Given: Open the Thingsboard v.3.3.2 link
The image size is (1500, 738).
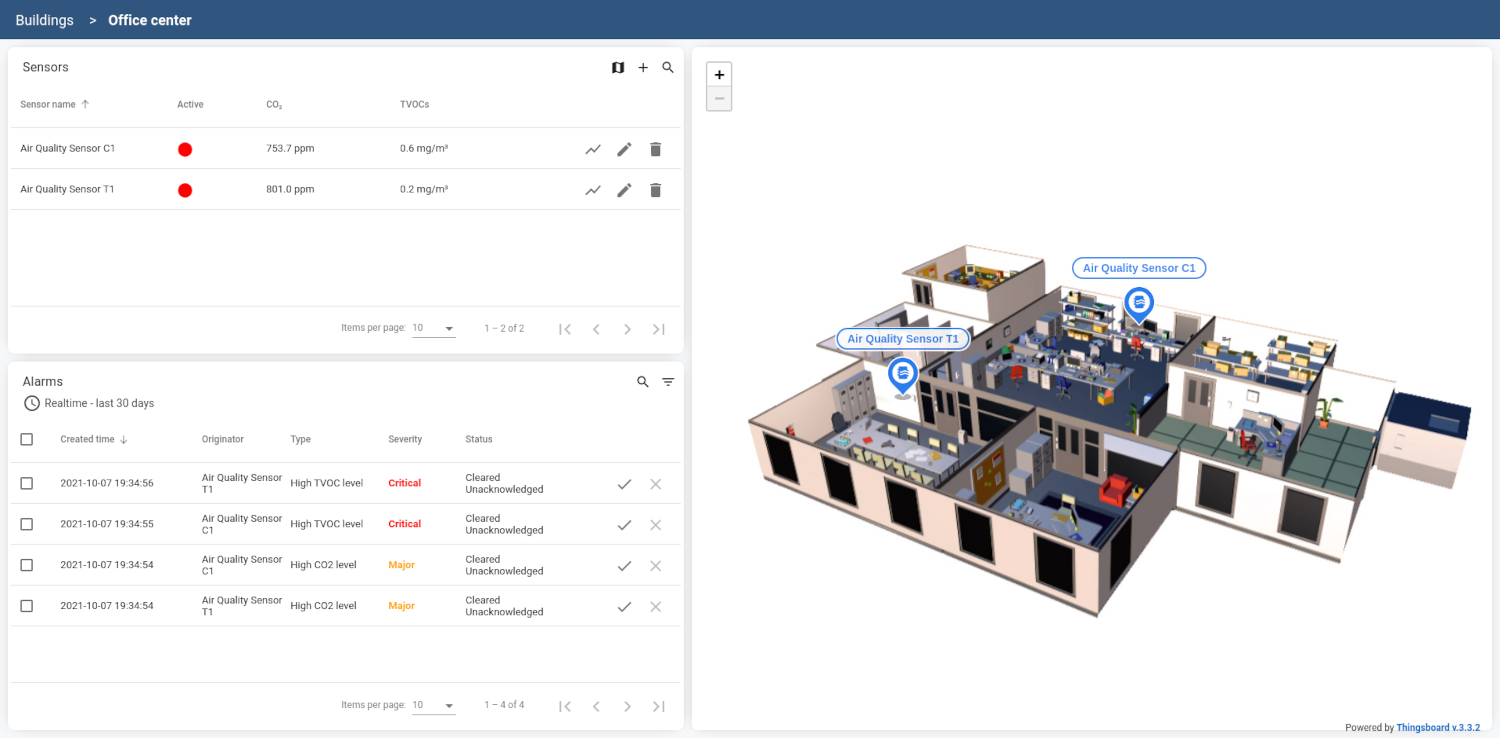Looking at the screenshot, I should 1437,728.
